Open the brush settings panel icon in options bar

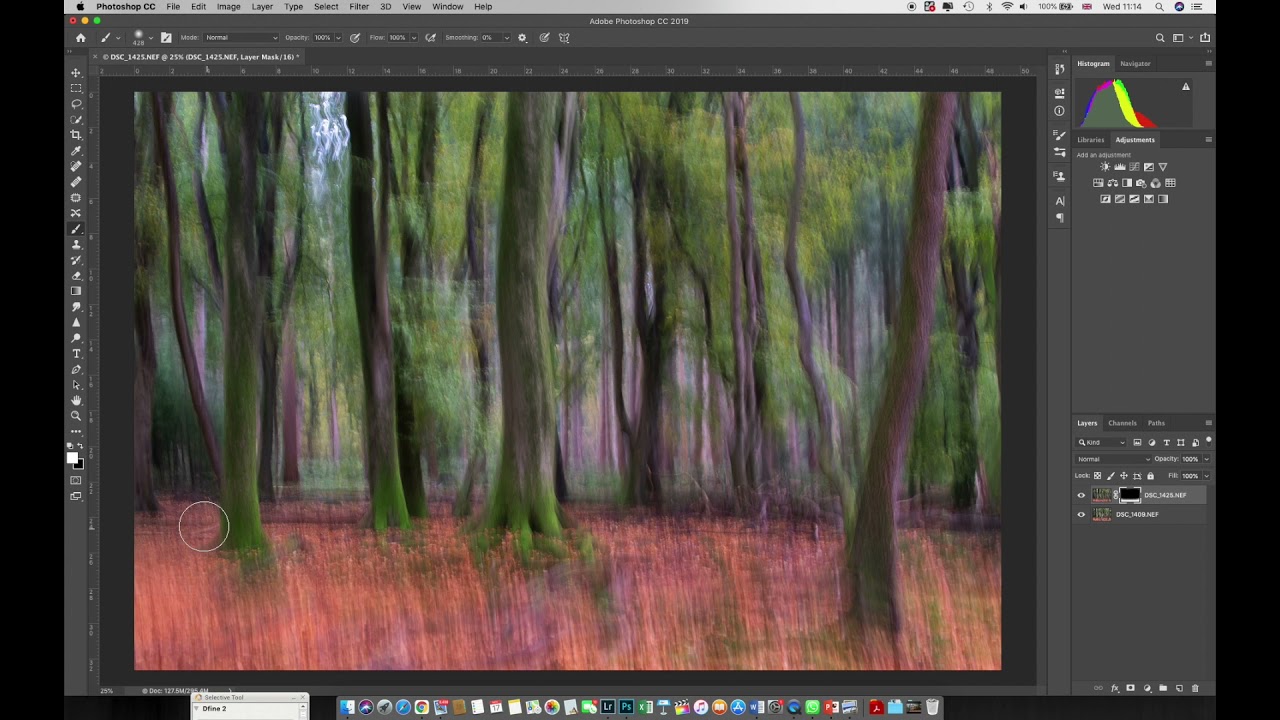point(166,38)
